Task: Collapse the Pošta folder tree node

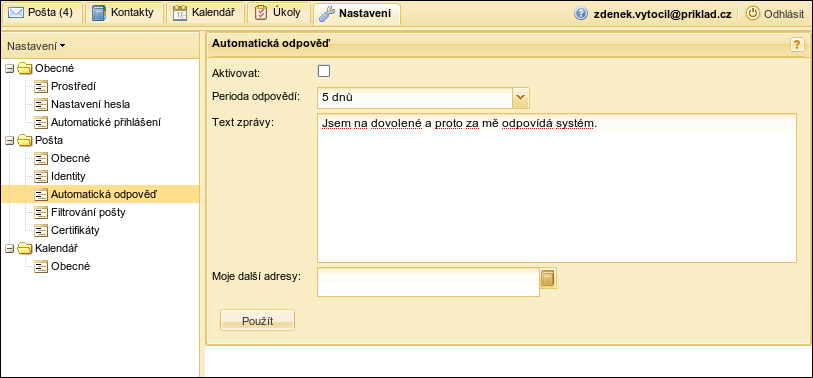Action: [9, 141]
